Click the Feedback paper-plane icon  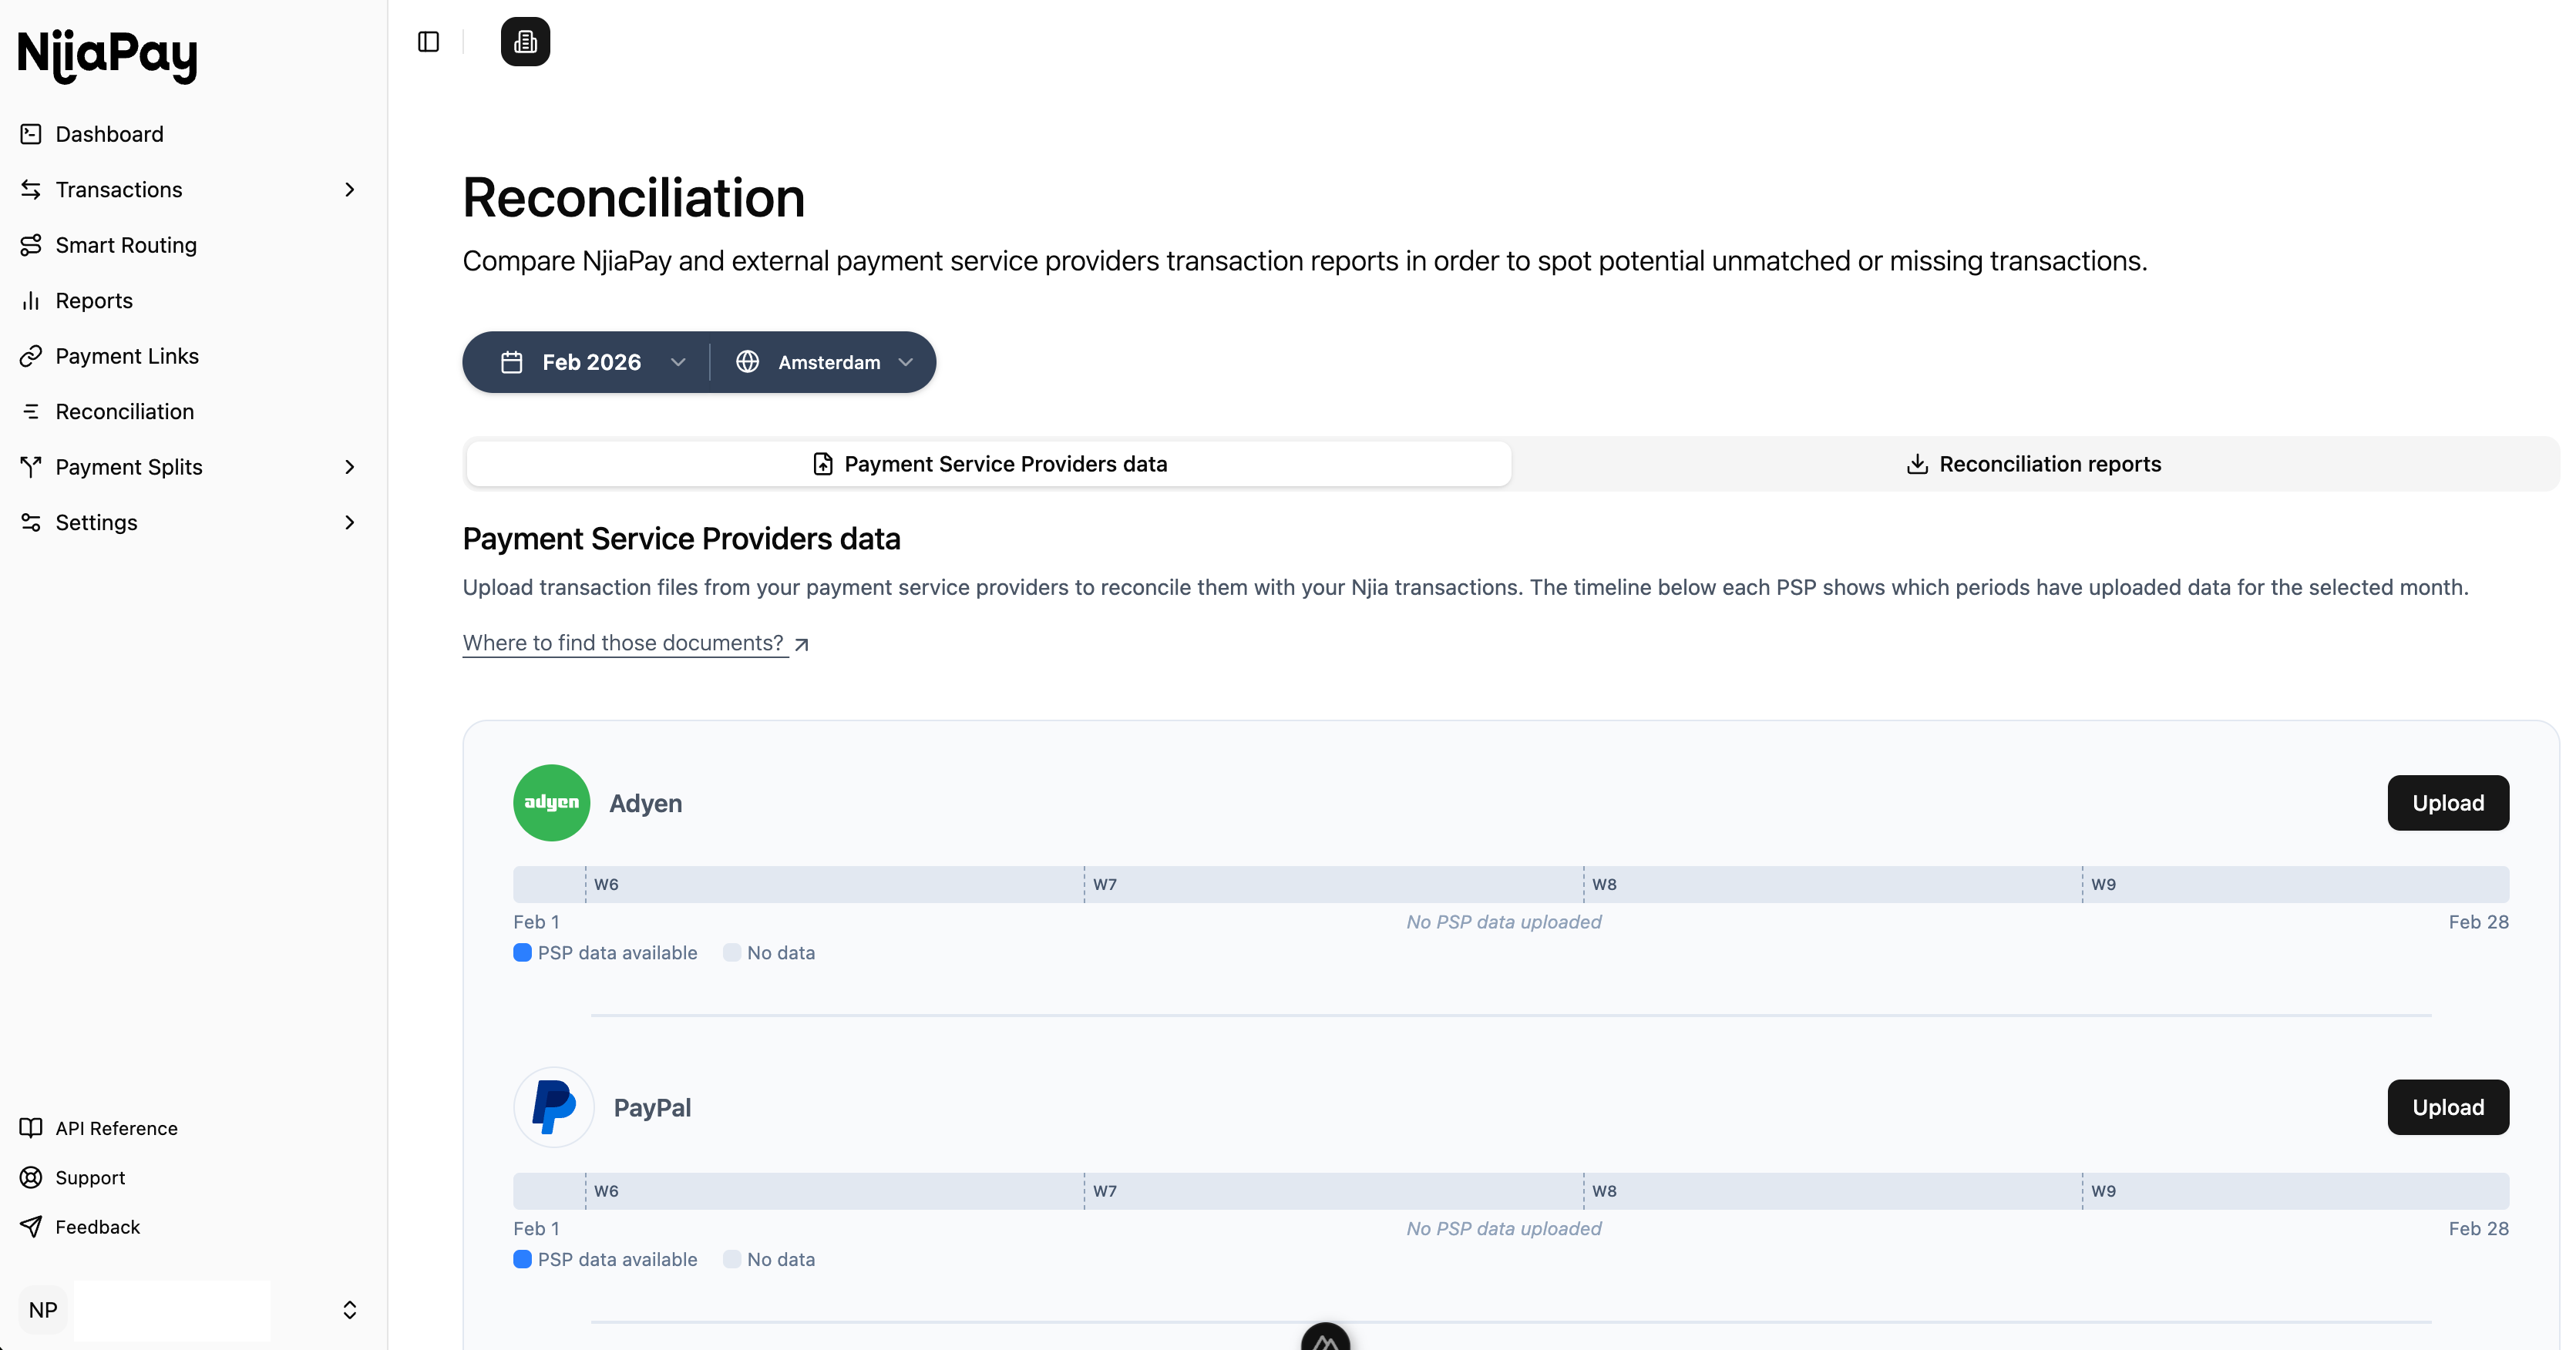coord(31,1227)
